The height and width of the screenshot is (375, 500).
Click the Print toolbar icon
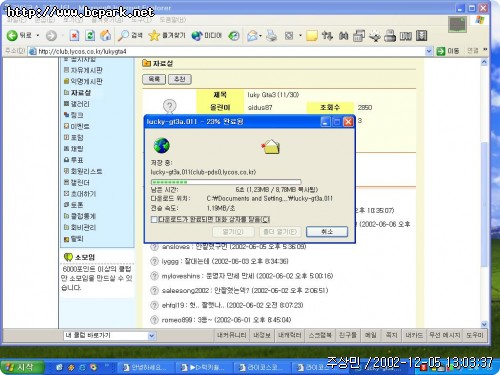272,35
